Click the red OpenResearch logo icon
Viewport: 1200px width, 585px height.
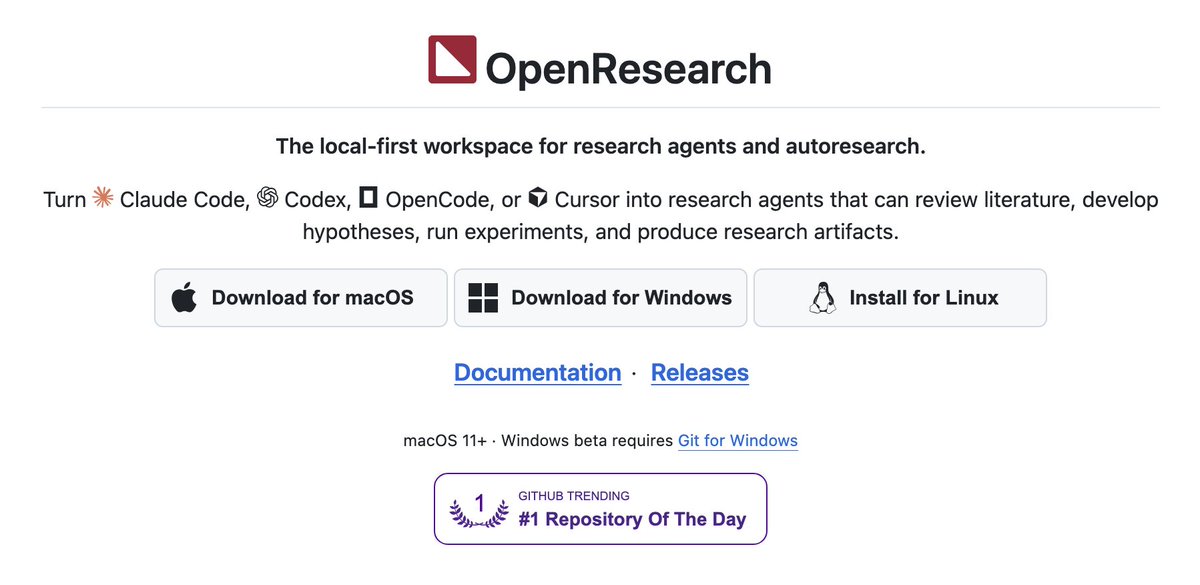[452, 59]
